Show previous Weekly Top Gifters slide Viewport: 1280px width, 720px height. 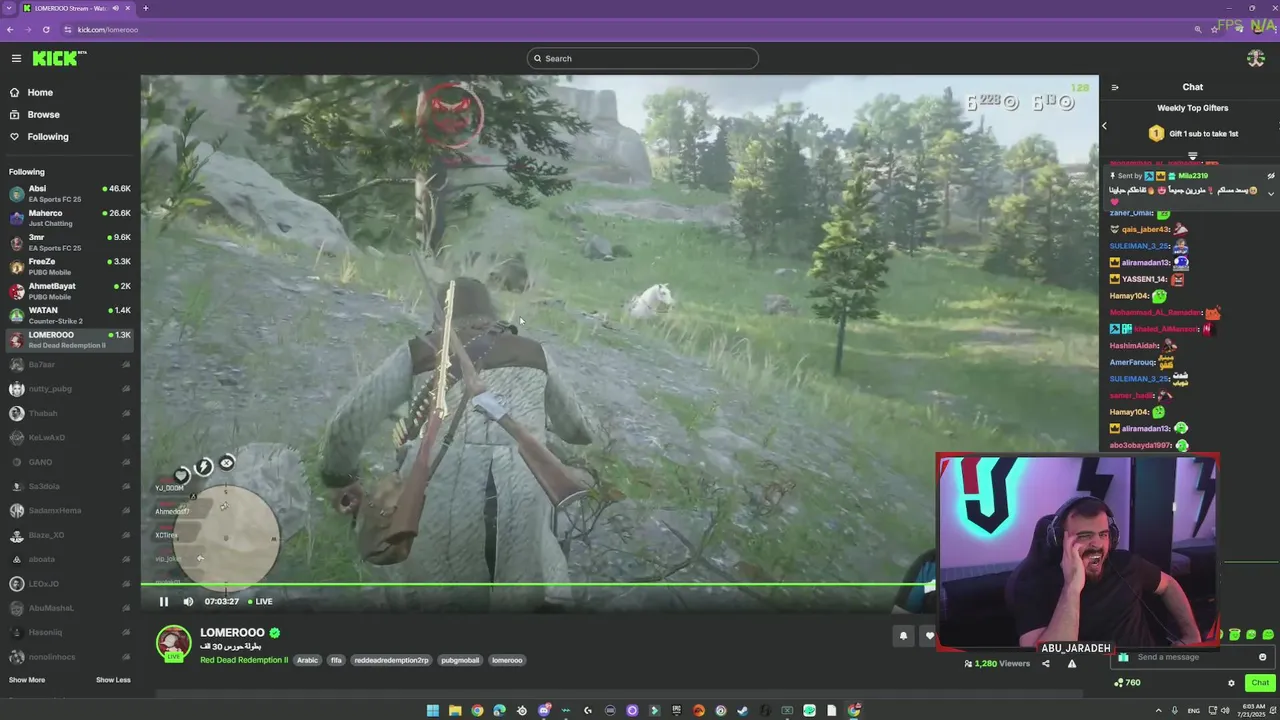point(1104,125)
